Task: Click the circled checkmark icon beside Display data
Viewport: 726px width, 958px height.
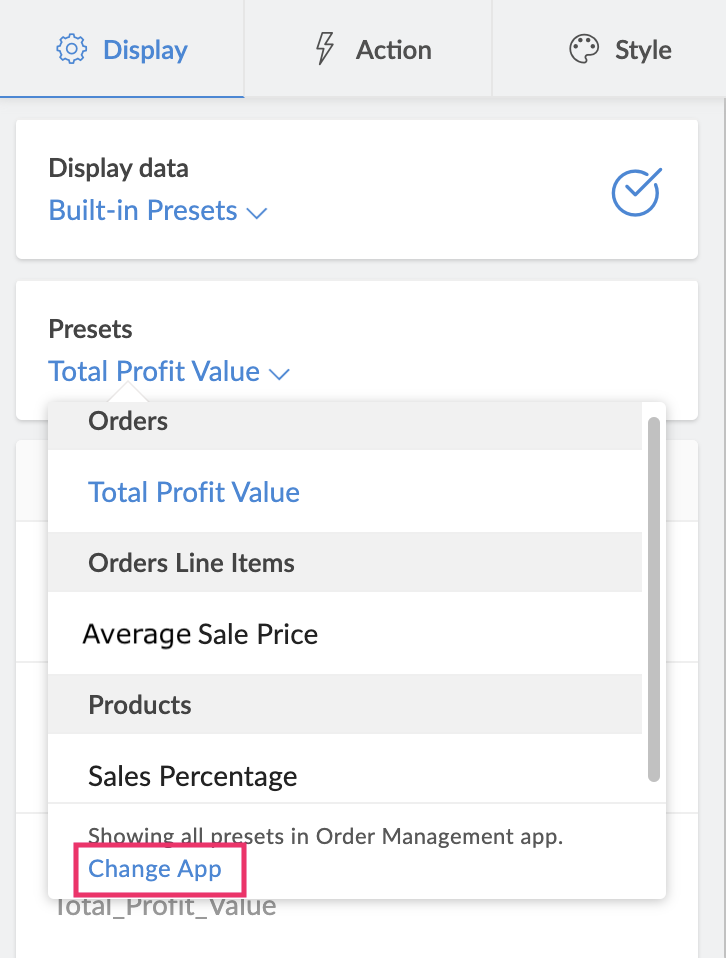Action: [x=636, y=192]
